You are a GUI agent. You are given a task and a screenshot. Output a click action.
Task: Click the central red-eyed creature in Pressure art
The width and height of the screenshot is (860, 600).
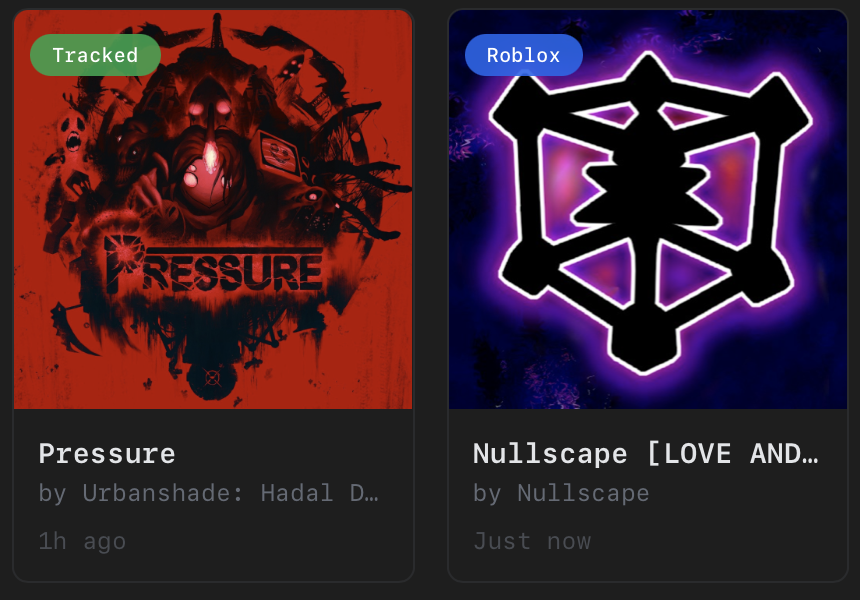(209, 148)
